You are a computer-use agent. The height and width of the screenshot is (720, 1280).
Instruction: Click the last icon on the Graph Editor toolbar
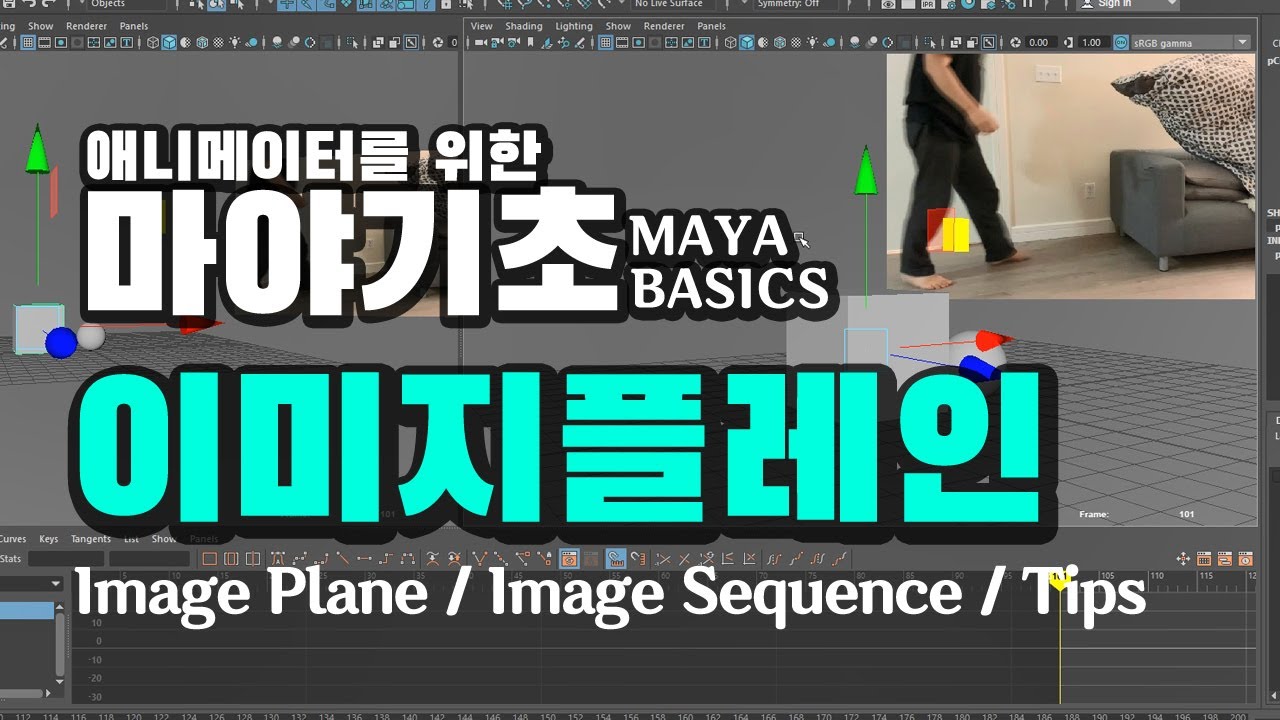point(1245,558)
